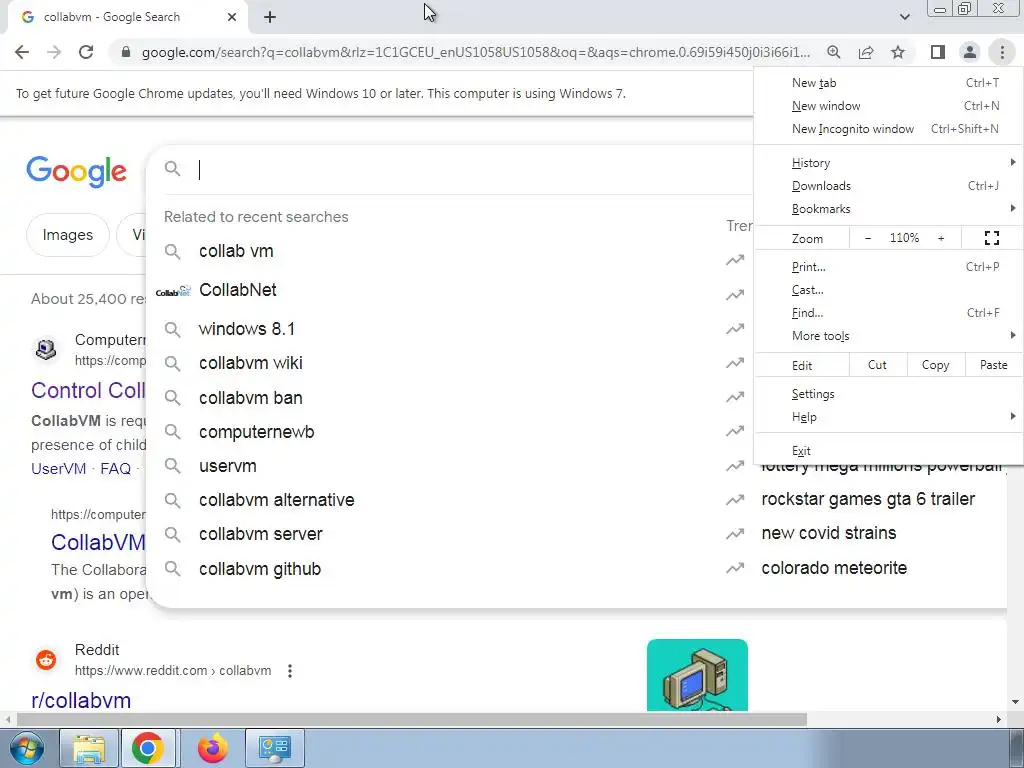Open the FAQ sitelink
This screenshot has width=1024, height=768.
pyautogui.click(x=116, y=469)
